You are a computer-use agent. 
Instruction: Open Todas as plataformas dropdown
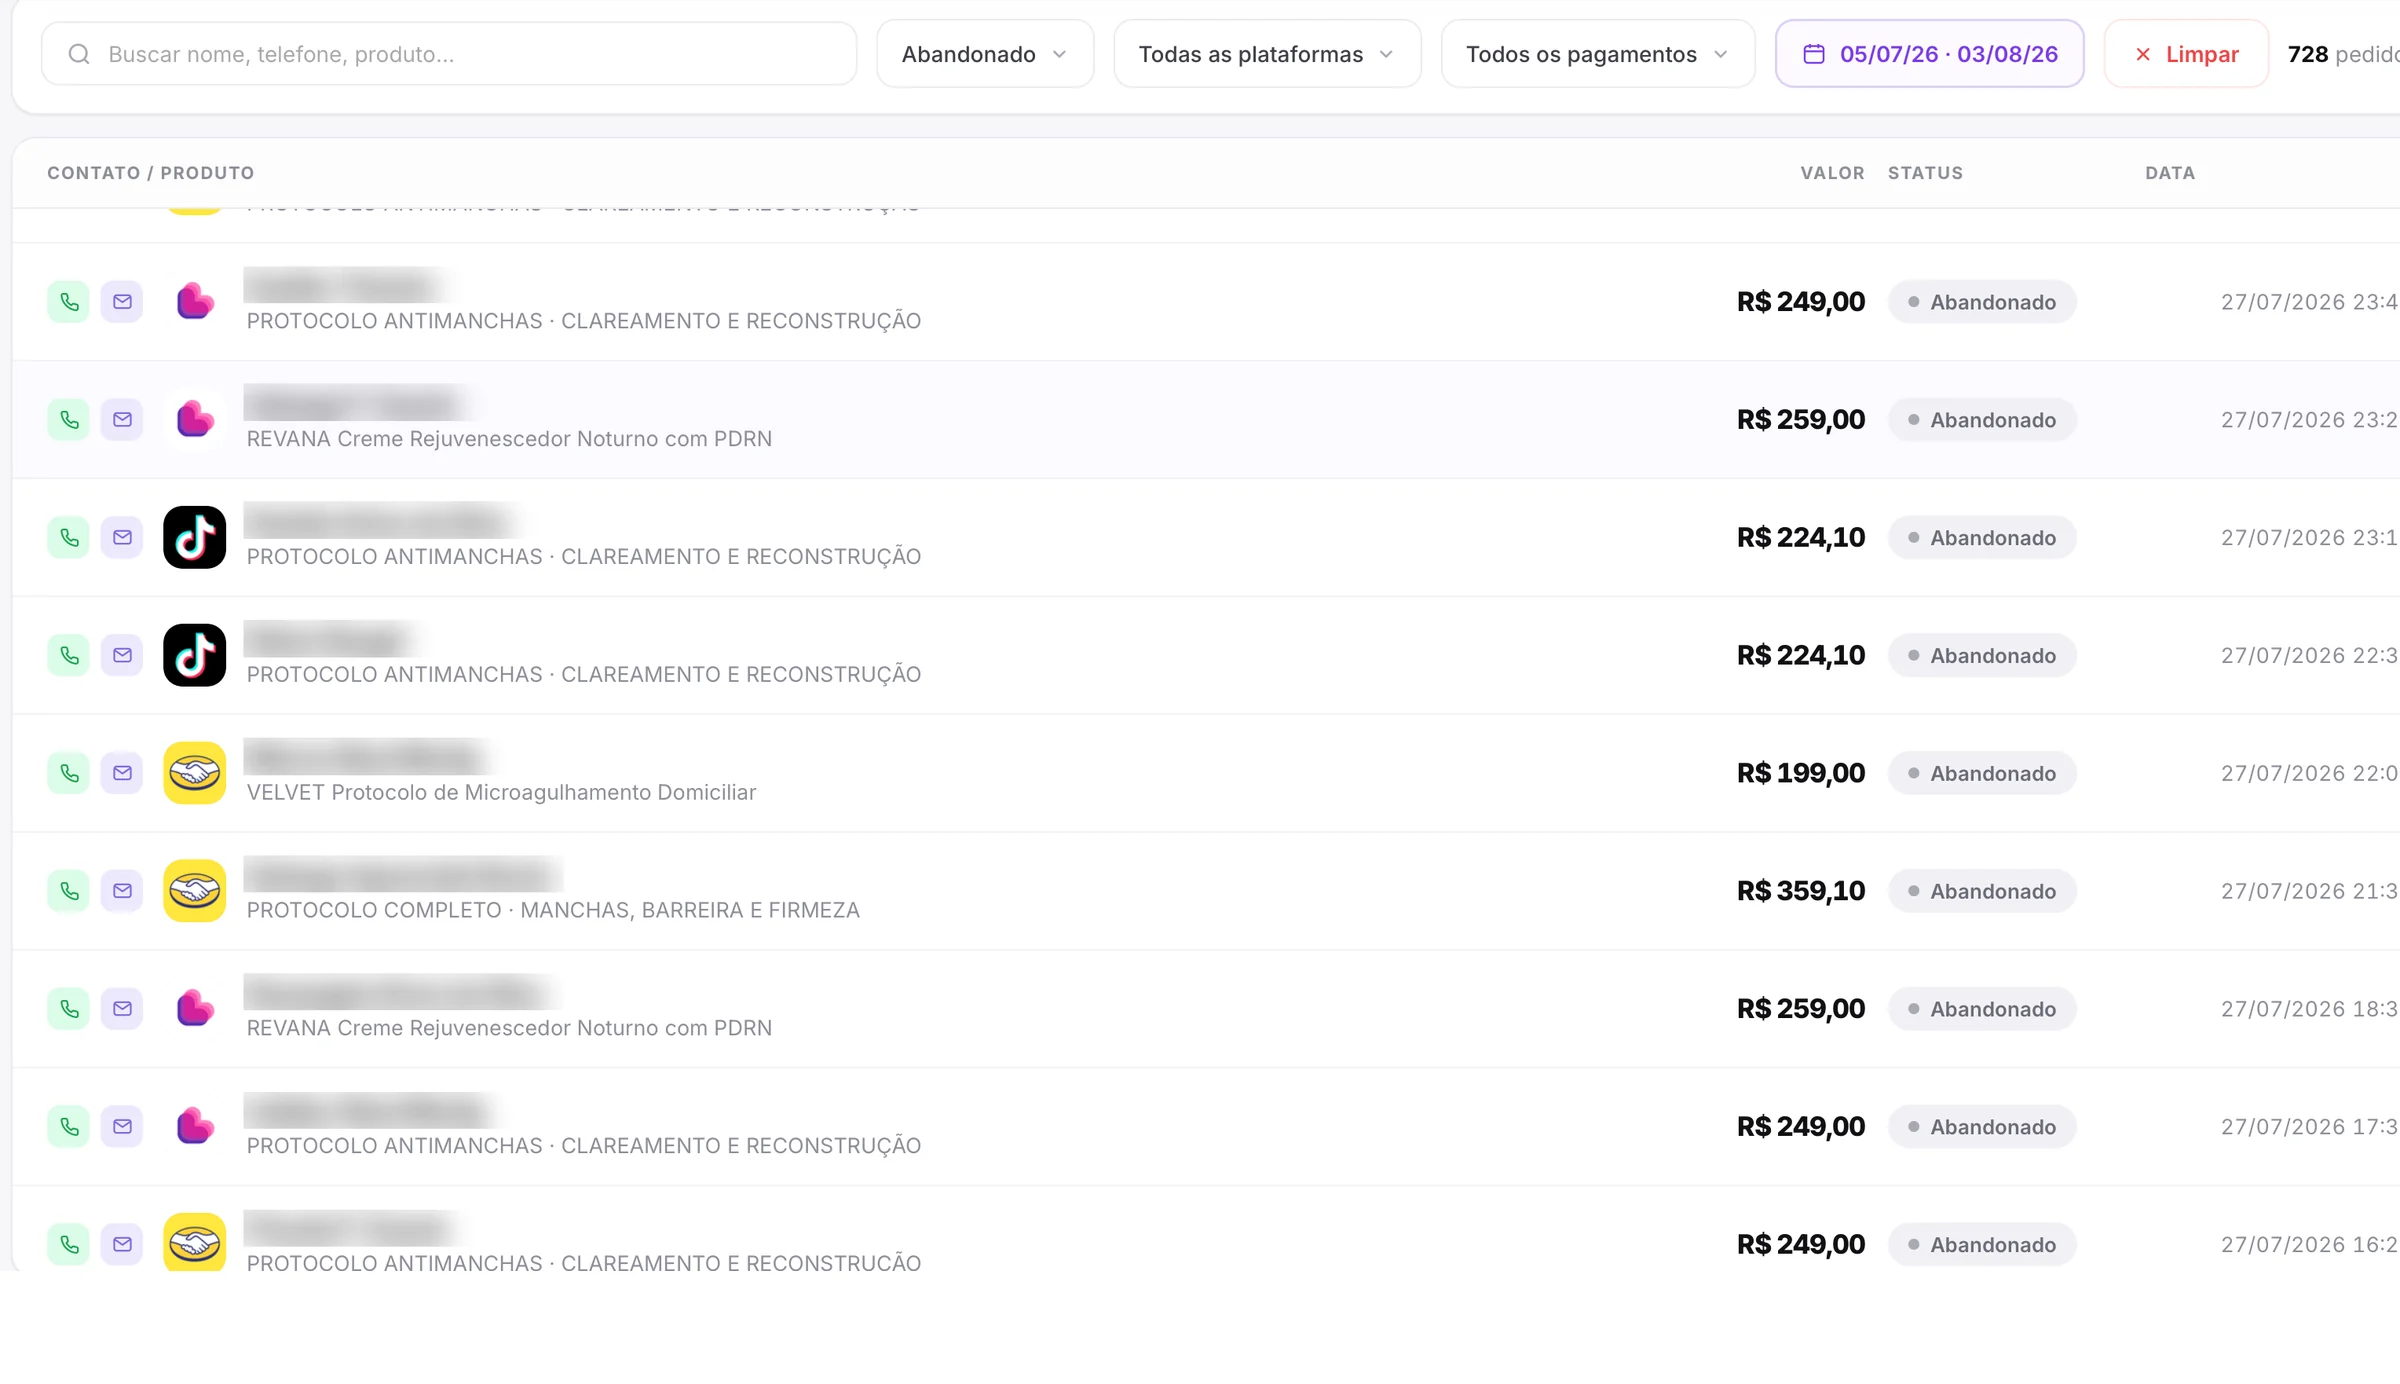pos(1267,54)
